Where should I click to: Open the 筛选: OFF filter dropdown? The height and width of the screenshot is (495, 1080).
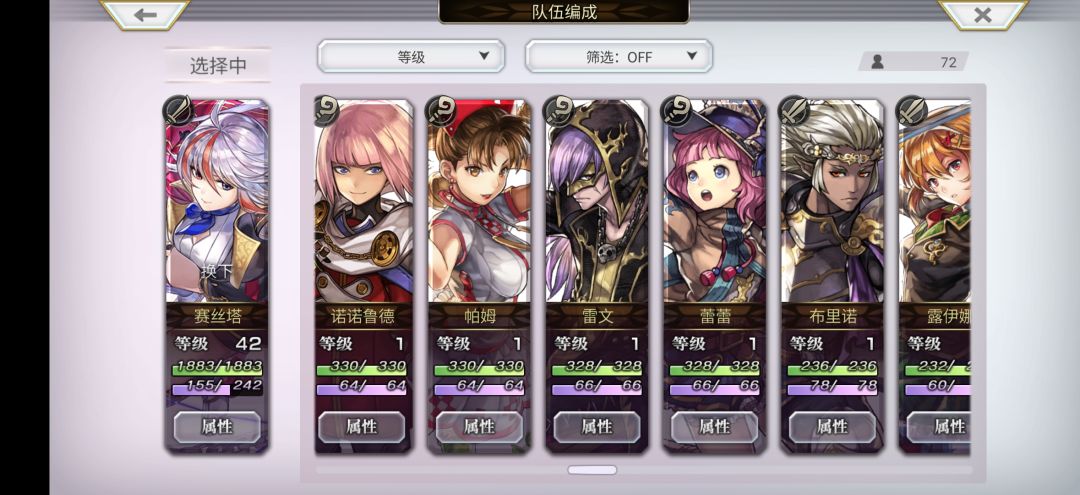pyautogui.click(x=619, y=56)
